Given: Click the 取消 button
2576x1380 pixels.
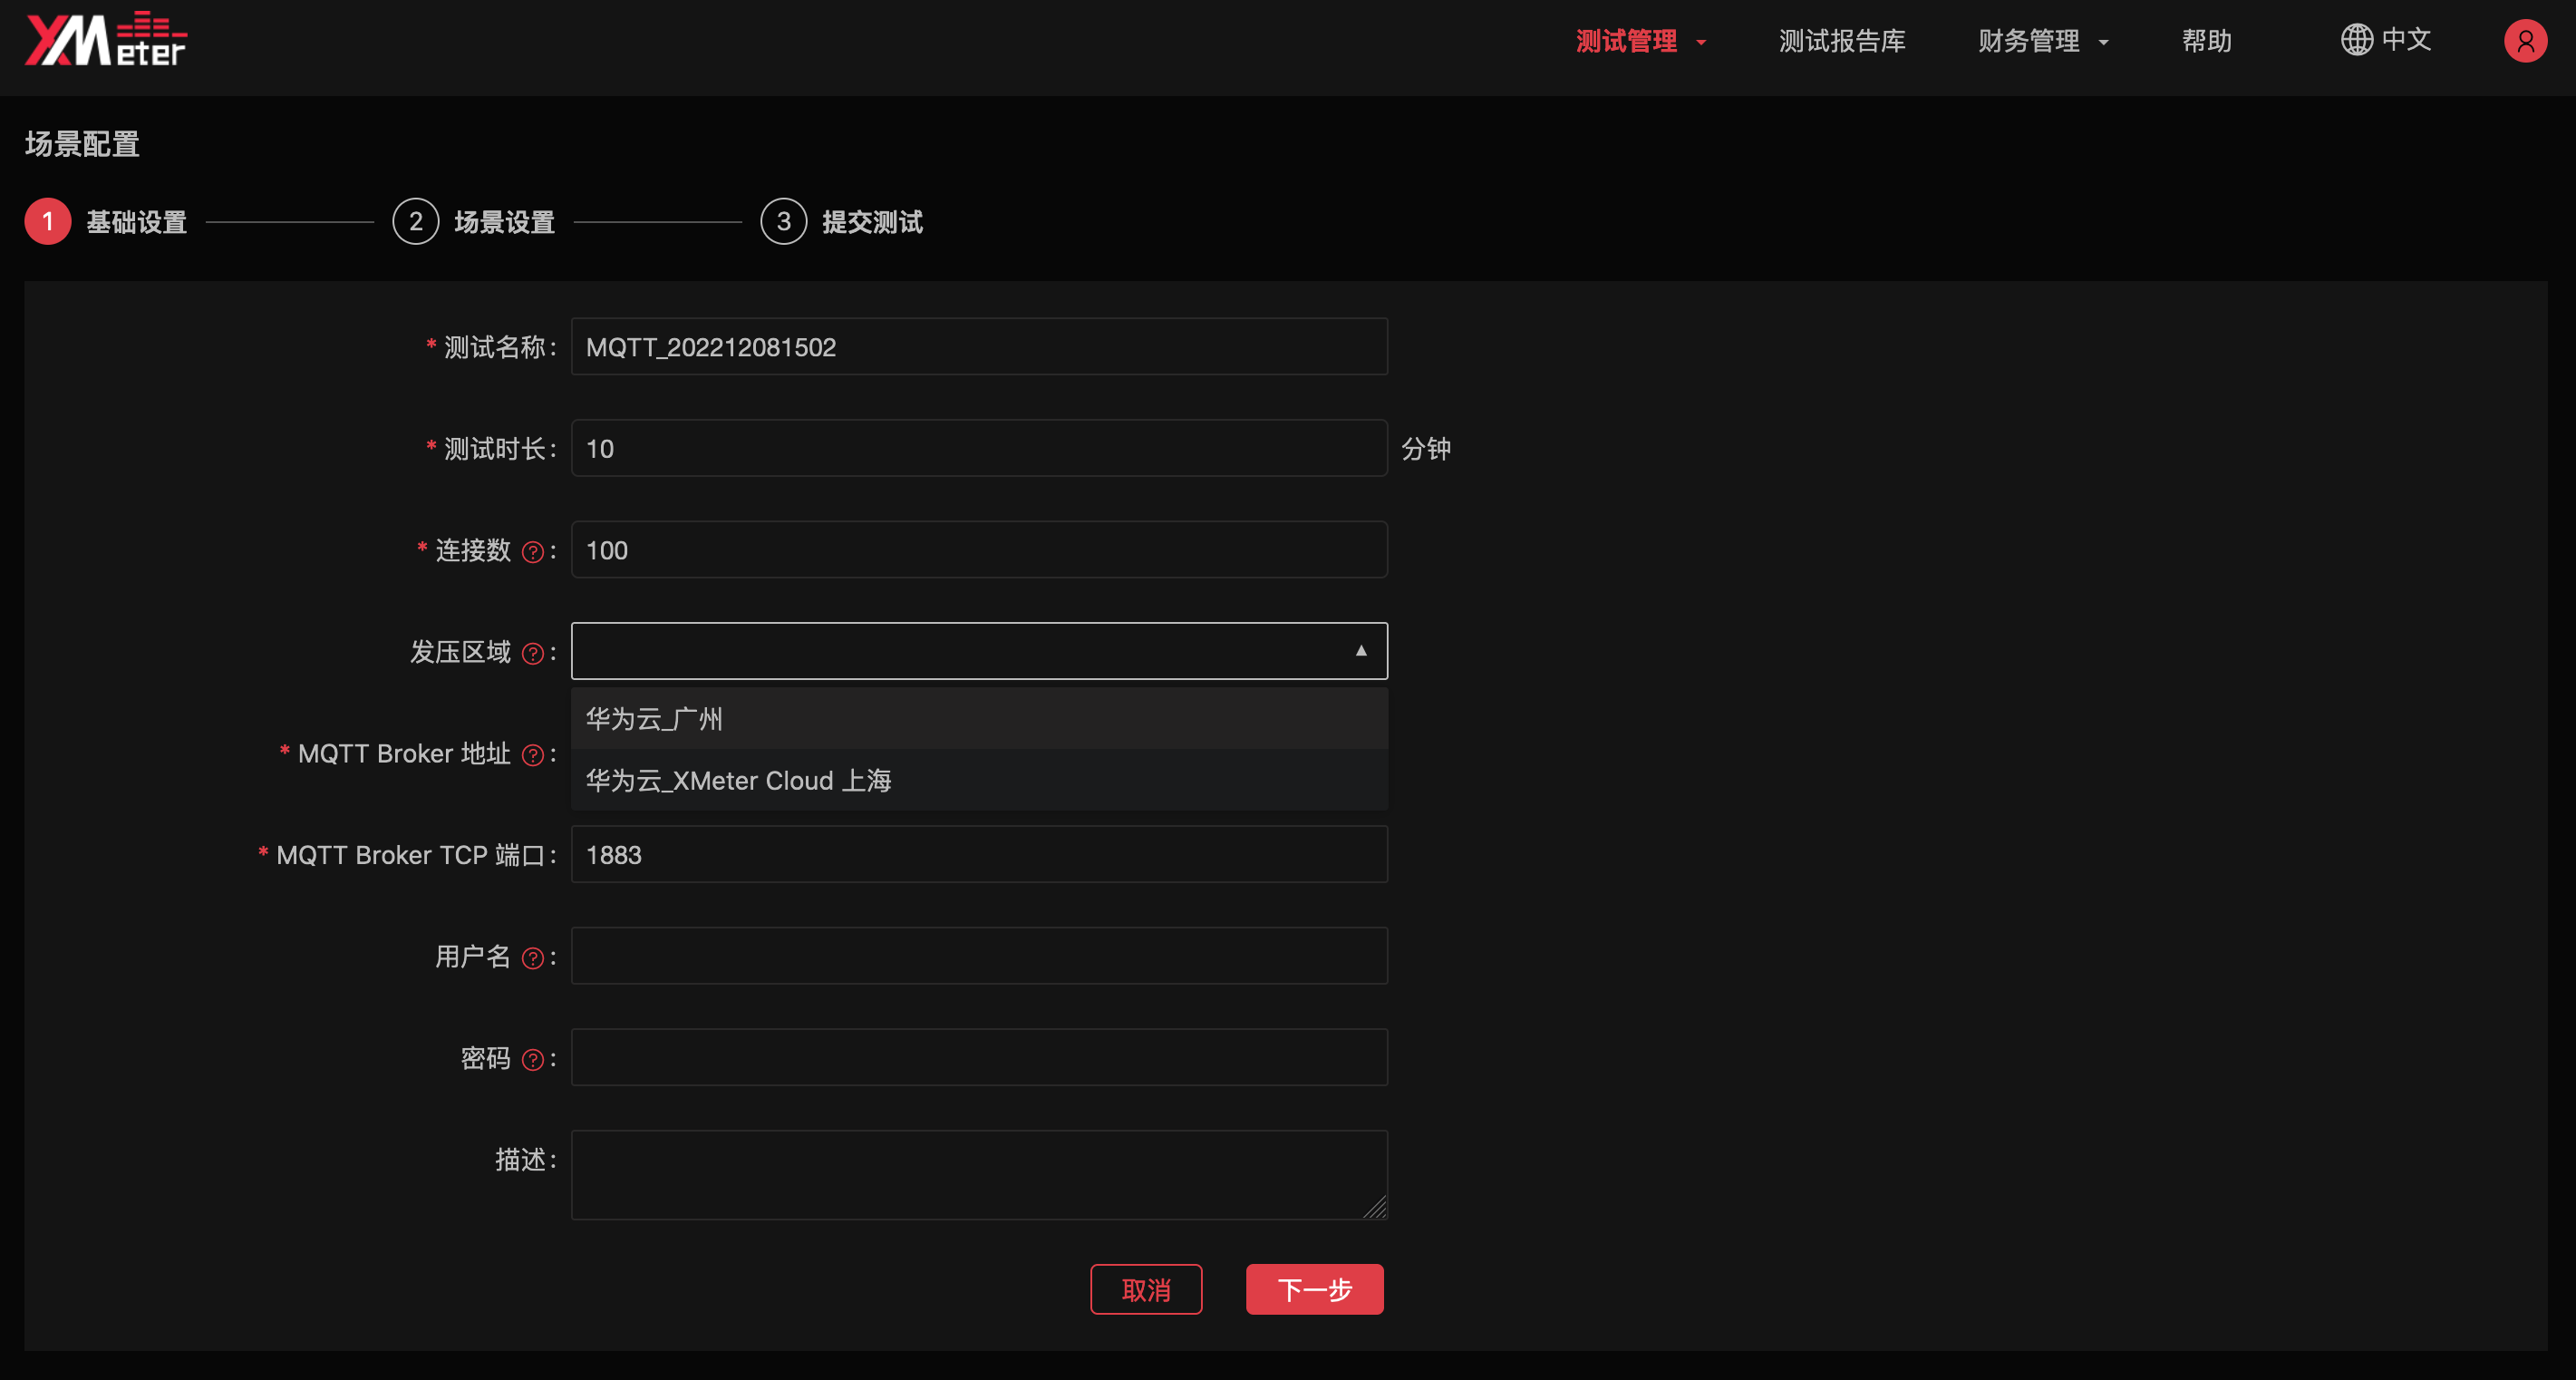Looking at the screenshot, I should 1146,1289.
